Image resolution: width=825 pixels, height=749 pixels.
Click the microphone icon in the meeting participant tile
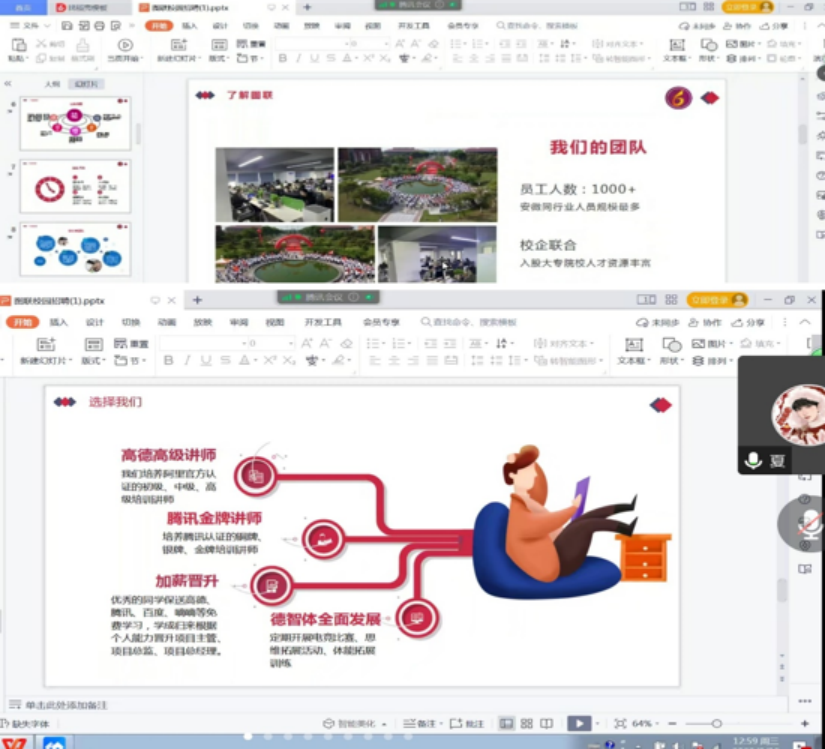(x=753, y=460)
